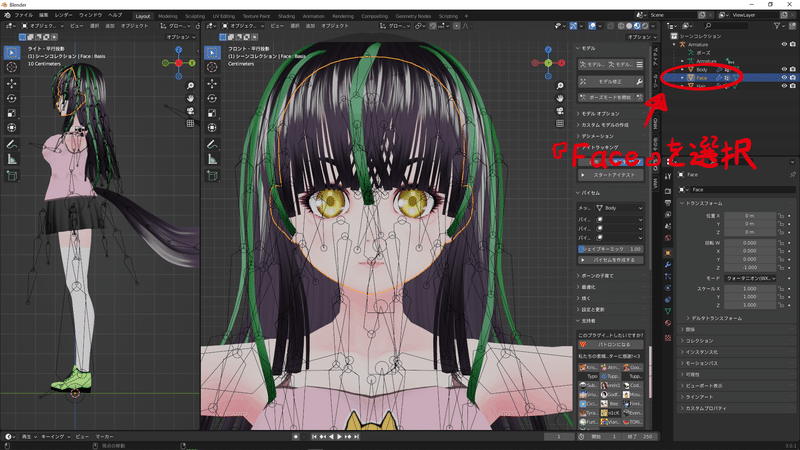Hide Body object with eye icon
The image size is (800, 450).
coord(784,69)
